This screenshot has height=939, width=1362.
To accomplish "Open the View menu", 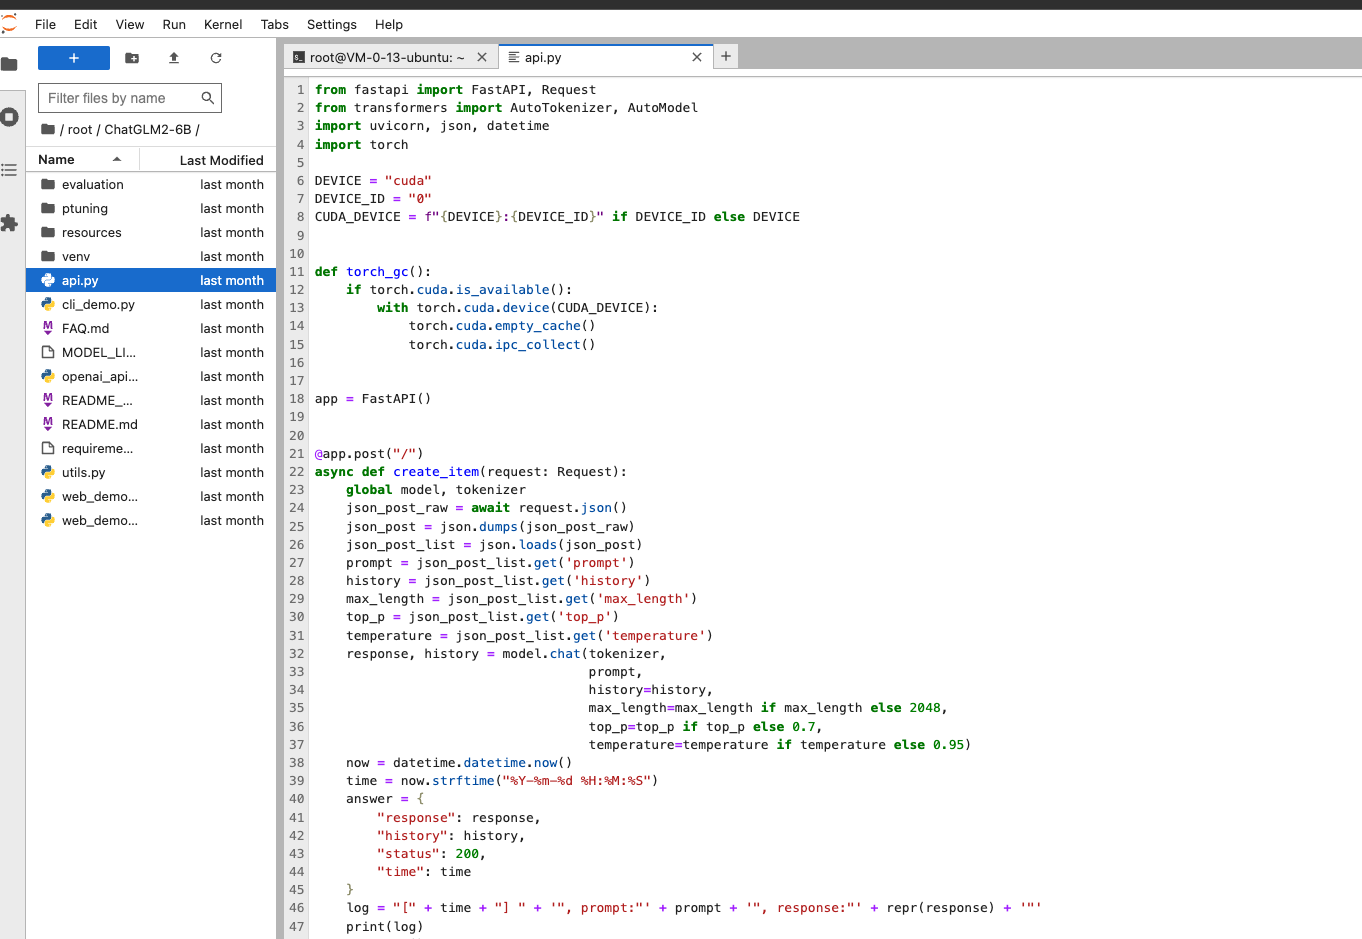I will click(x=130, y=24).
